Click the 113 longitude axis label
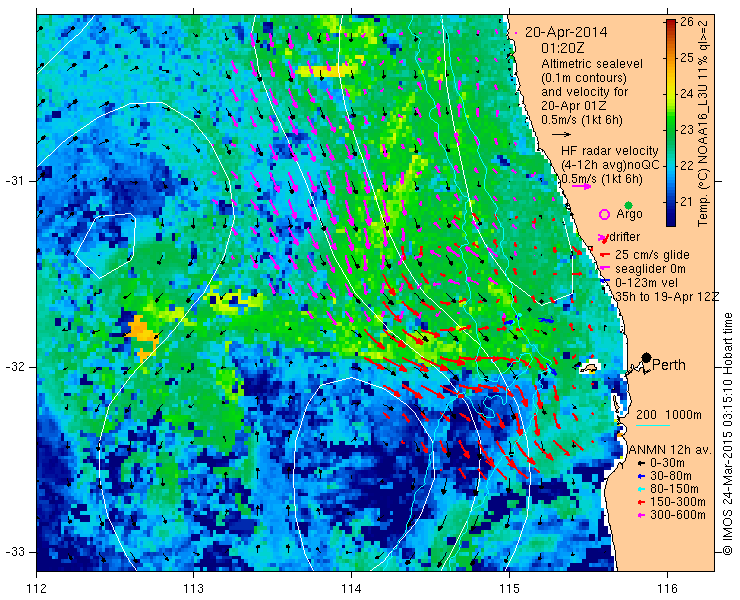This screenshot has height=600, width=740. pos(193,589)
